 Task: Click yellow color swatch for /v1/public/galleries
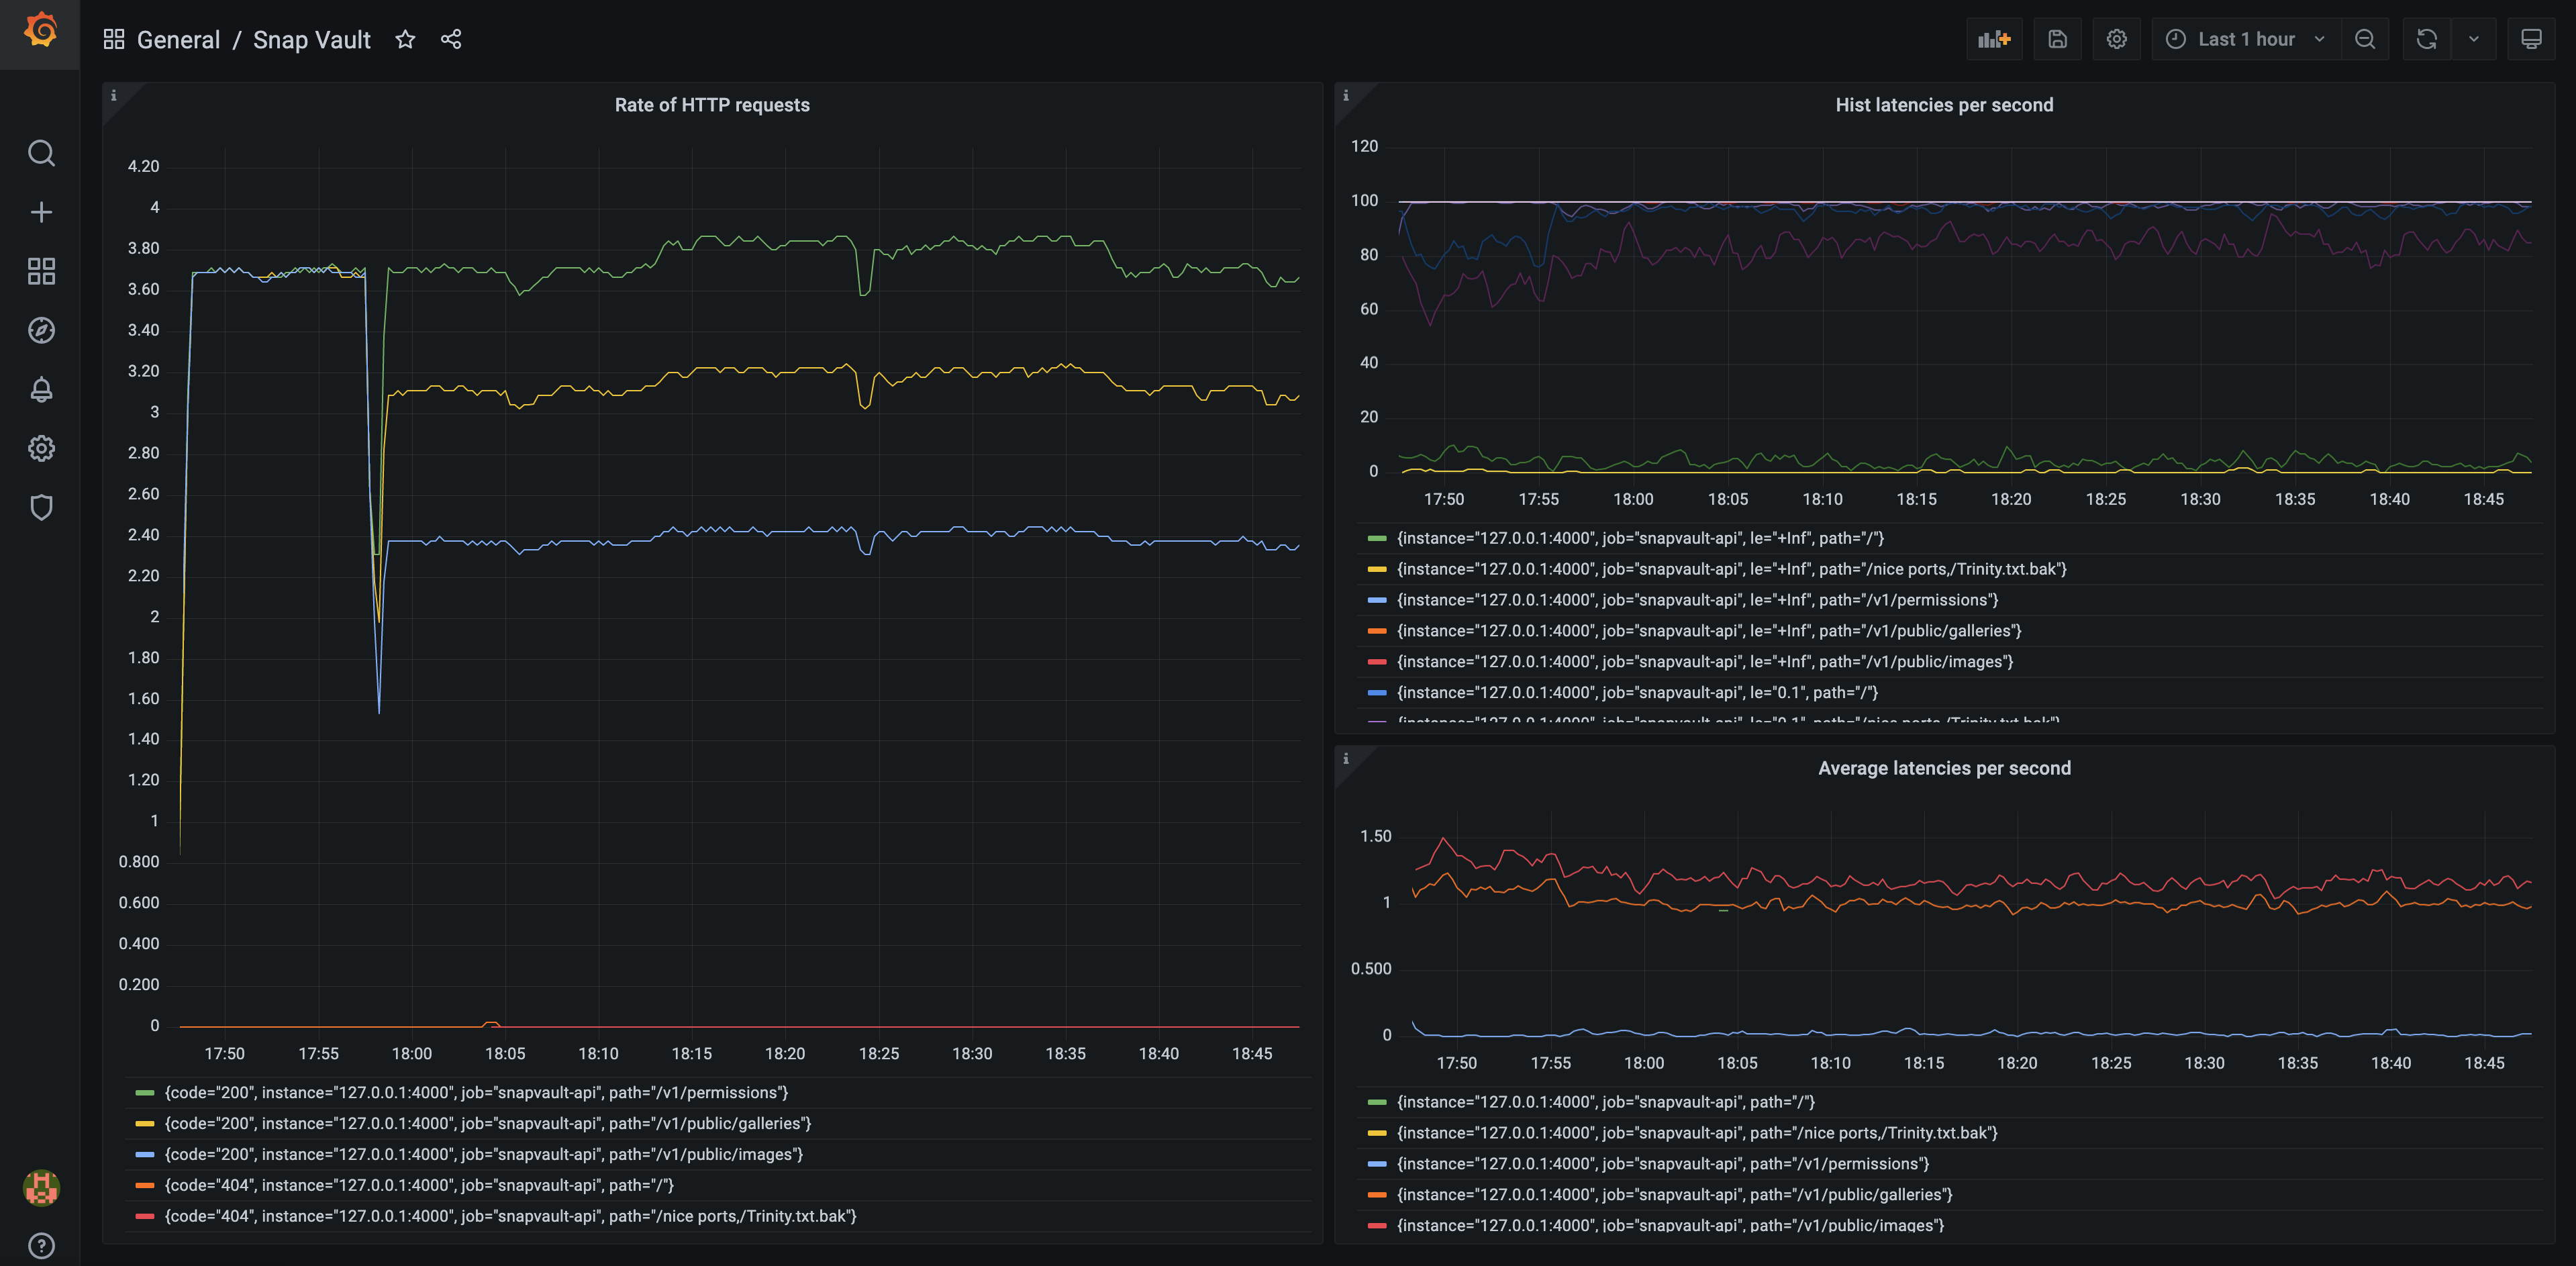(145, 1124)
